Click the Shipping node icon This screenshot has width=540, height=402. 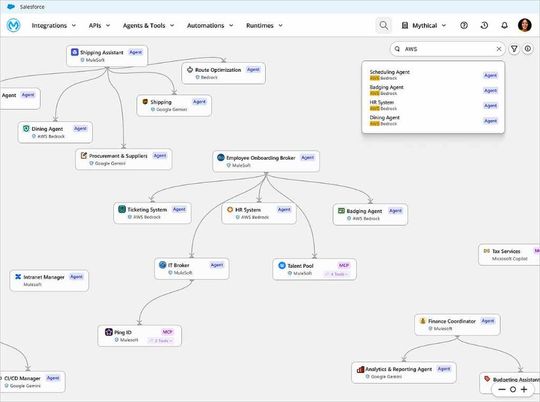click(x=145, y=102)
